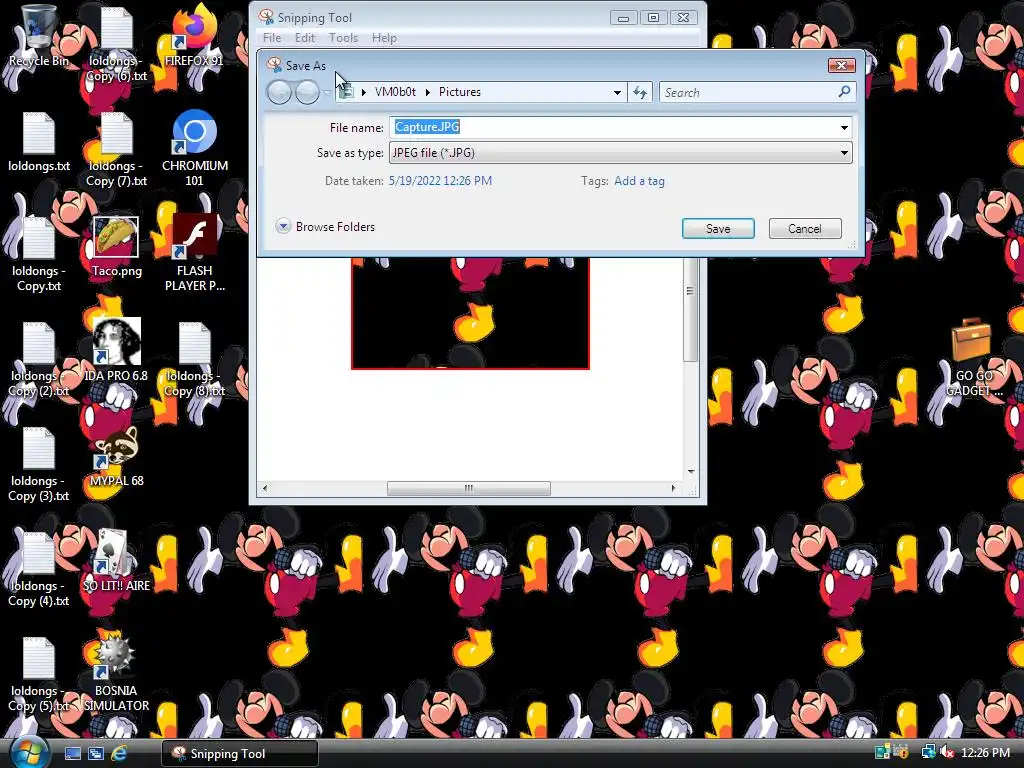Open the Recycle Bin desktop icon
The height and width of the screenshot is (768, 1024).
coord(39,36)
